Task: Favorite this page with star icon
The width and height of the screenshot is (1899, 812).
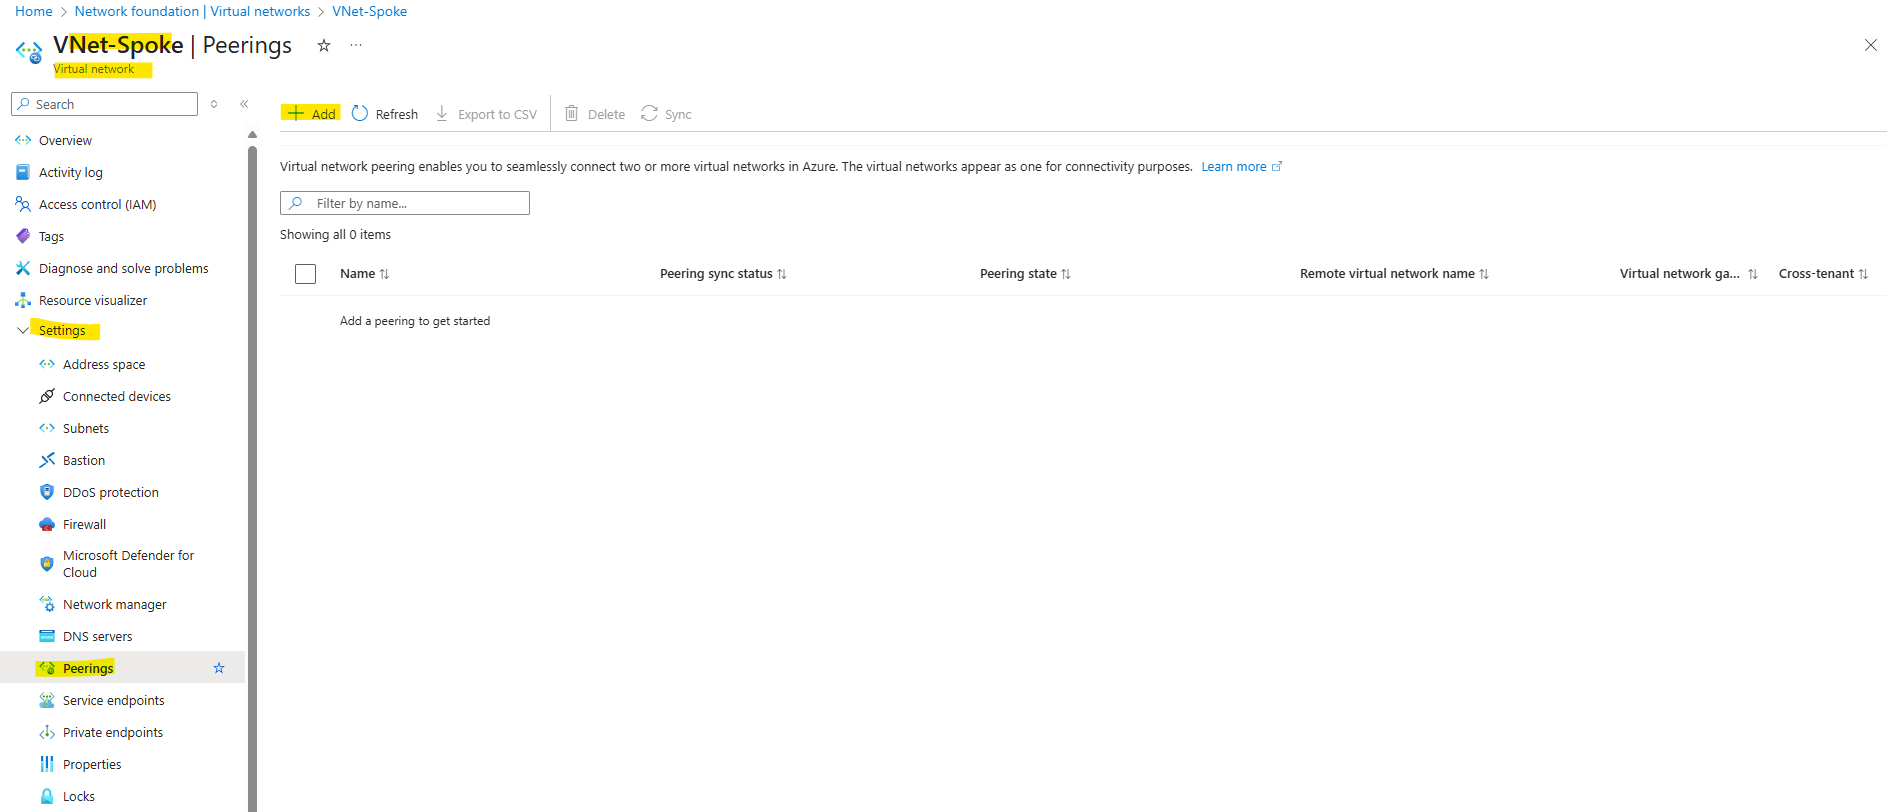Action: tap(324, 45)
